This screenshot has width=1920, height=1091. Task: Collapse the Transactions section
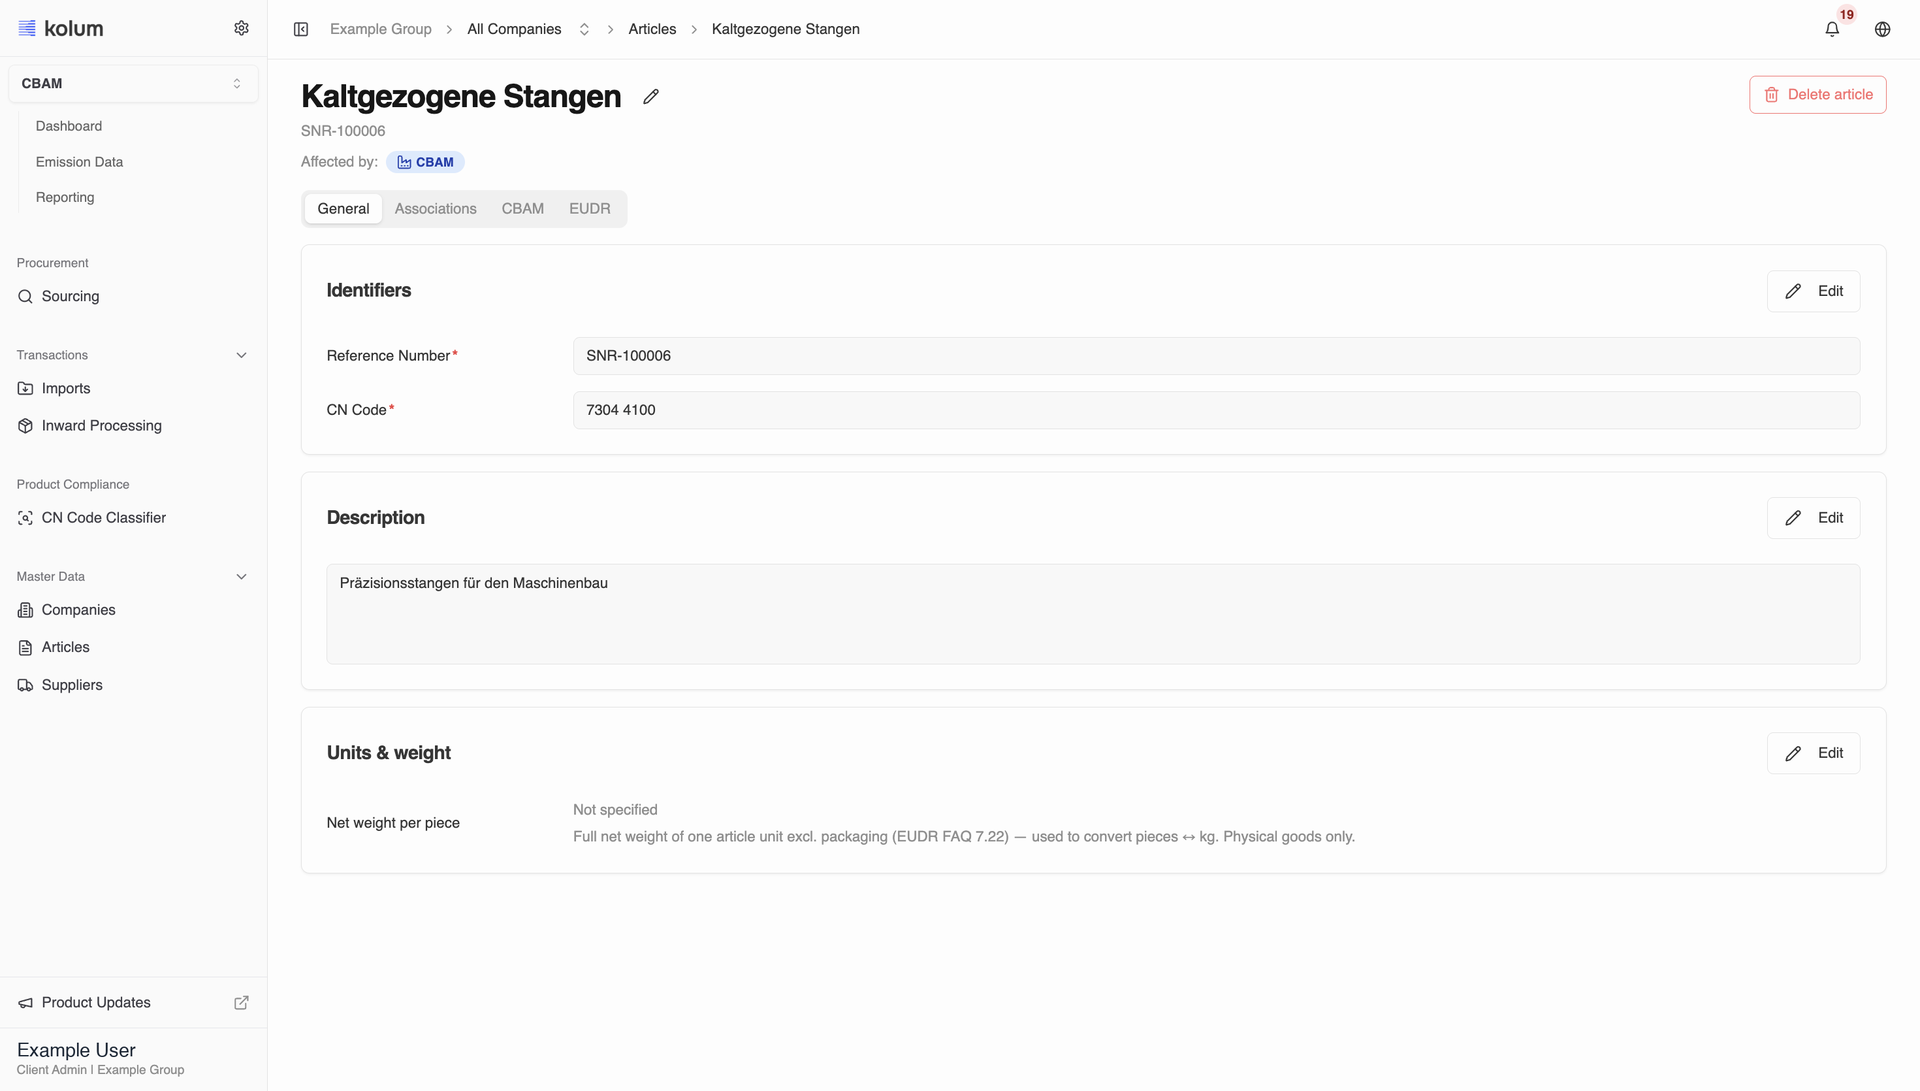point(241,355)
